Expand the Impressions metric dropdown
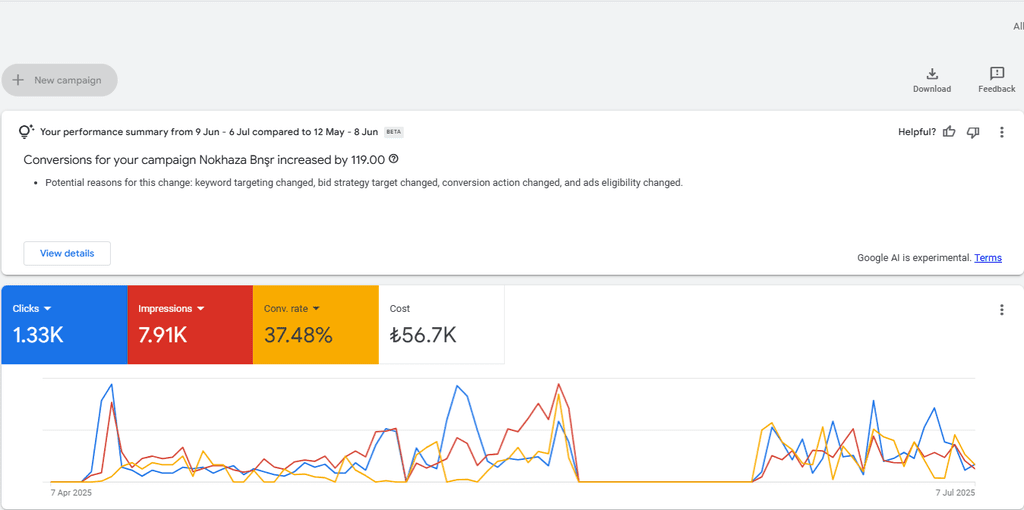The image size is (1024, 510). (x=200, y=309)
